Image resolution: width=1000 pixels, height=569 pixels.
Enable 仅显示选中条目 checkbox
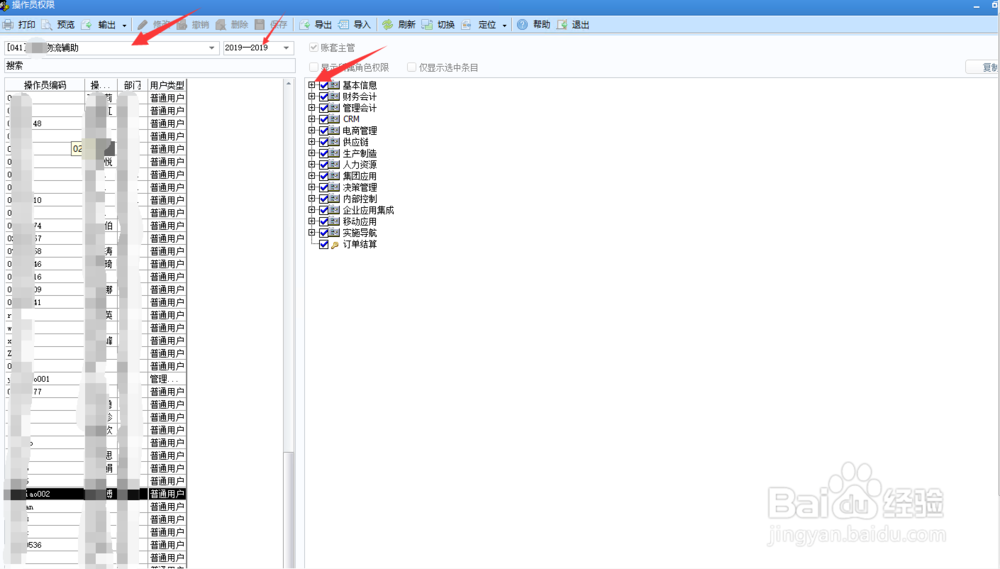click(x=412, y=67)
